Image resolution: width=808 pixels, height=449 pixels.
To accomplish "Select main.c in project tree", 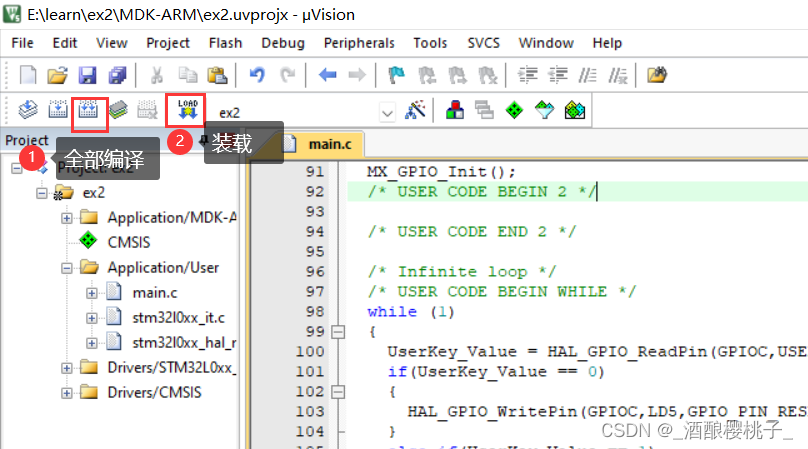I will (155, 293).
